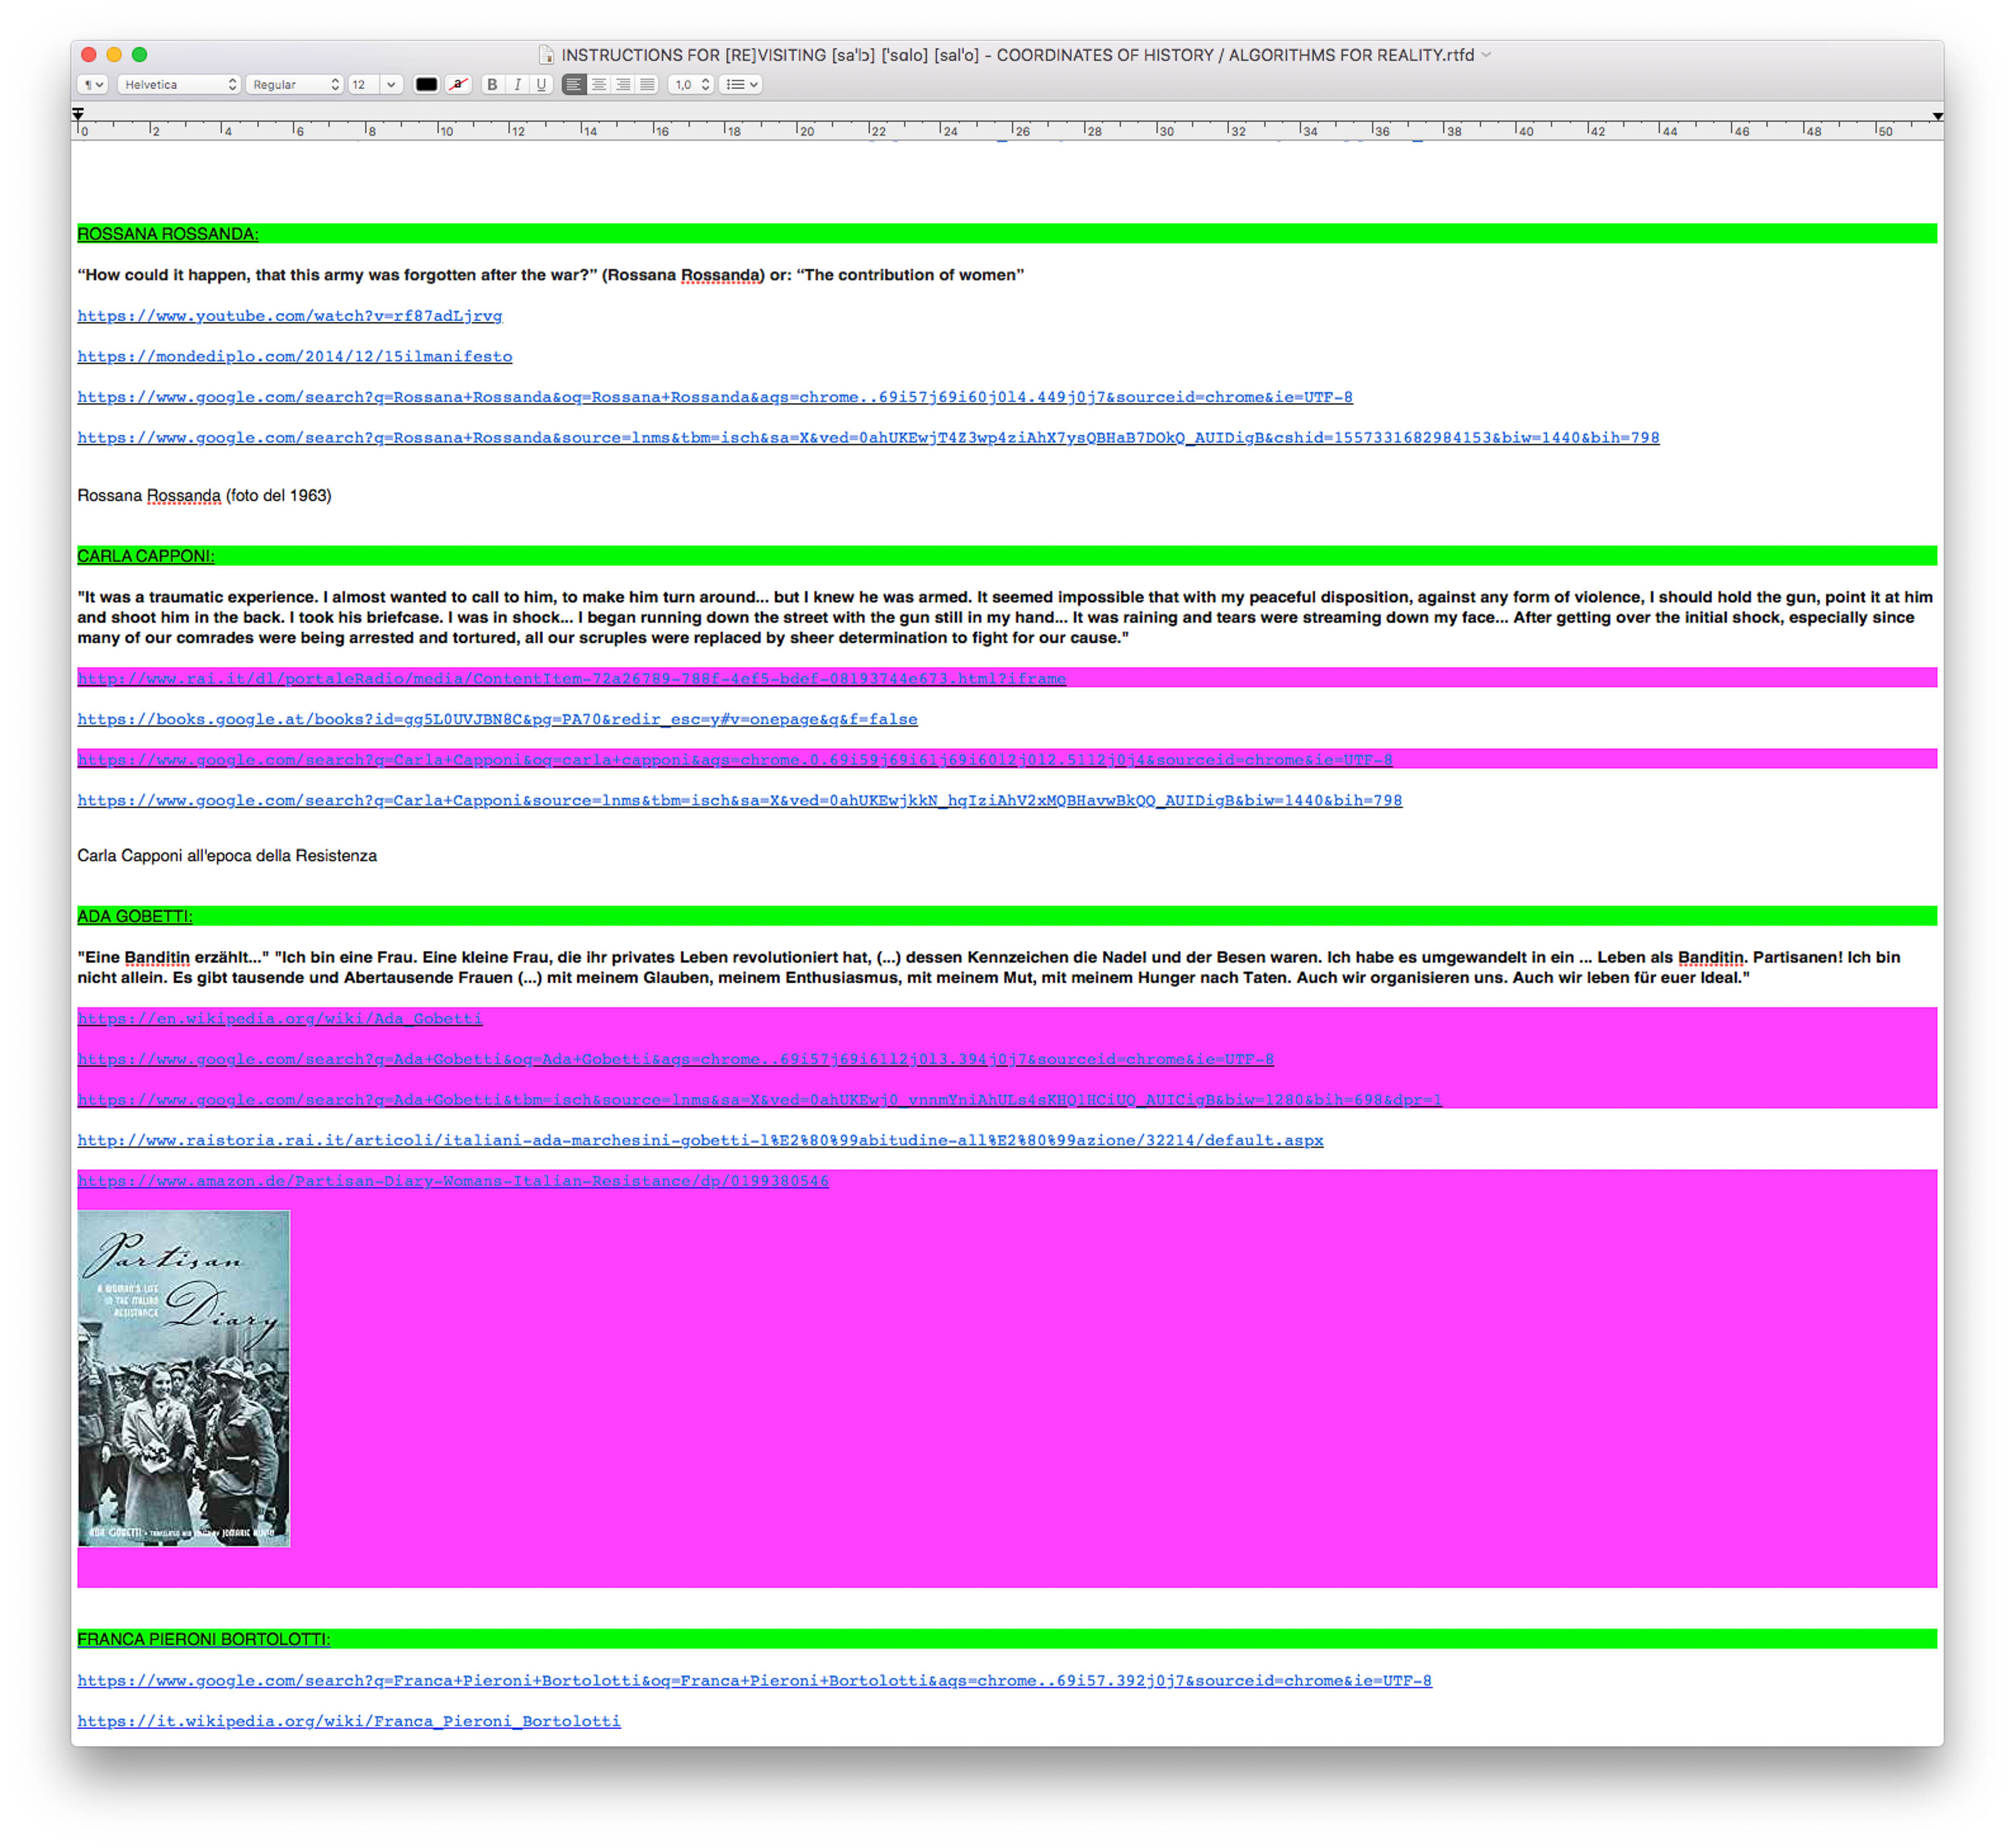Align text right
Viewport: 2015px width, 1848px height.
coord(623,85)
